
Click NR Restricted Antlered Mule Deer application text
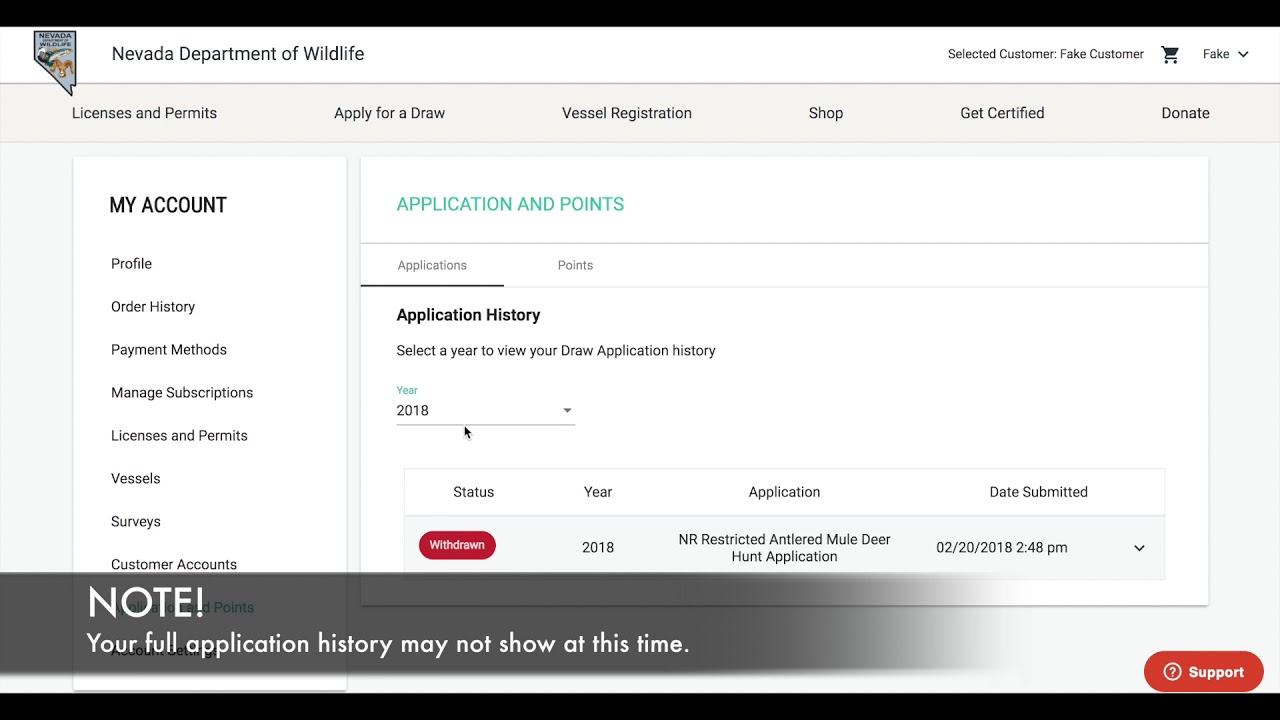(784, 548)
